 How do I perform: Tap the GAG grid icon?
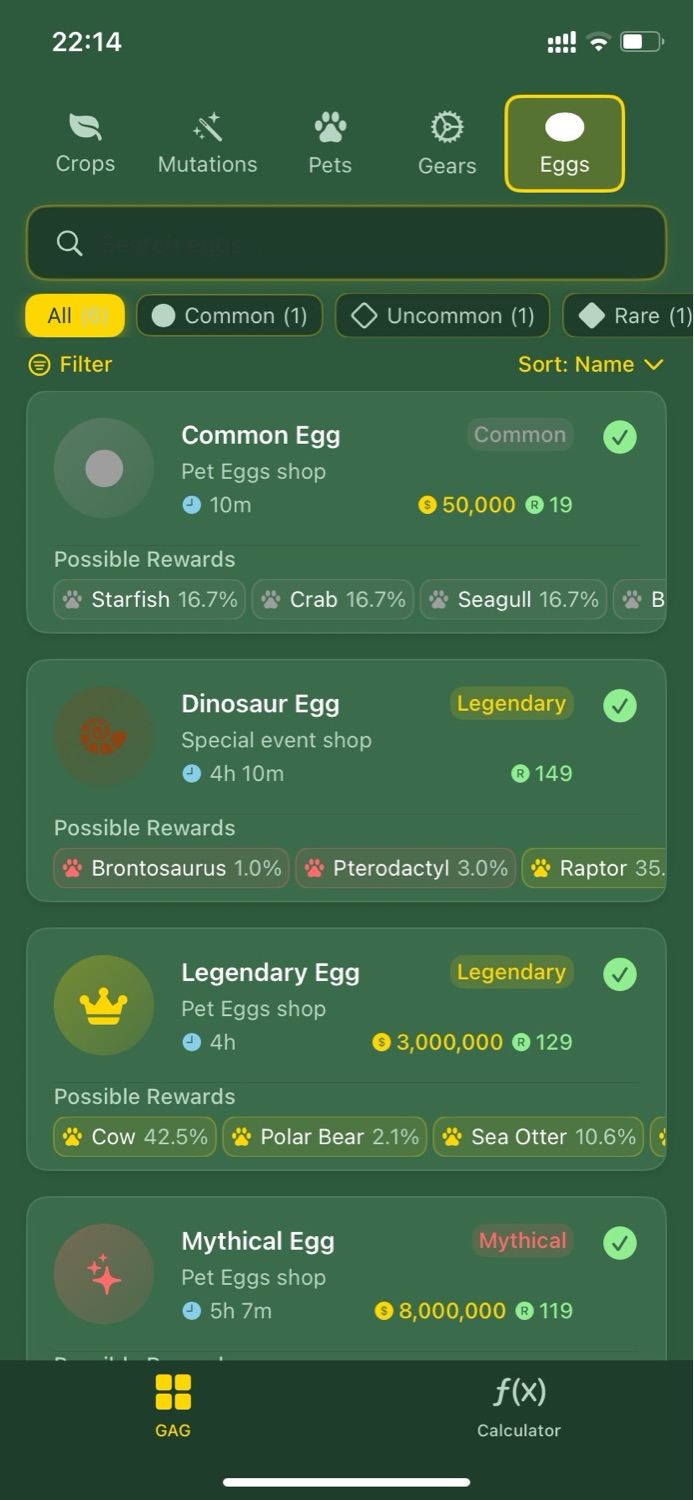(173, 1393)
